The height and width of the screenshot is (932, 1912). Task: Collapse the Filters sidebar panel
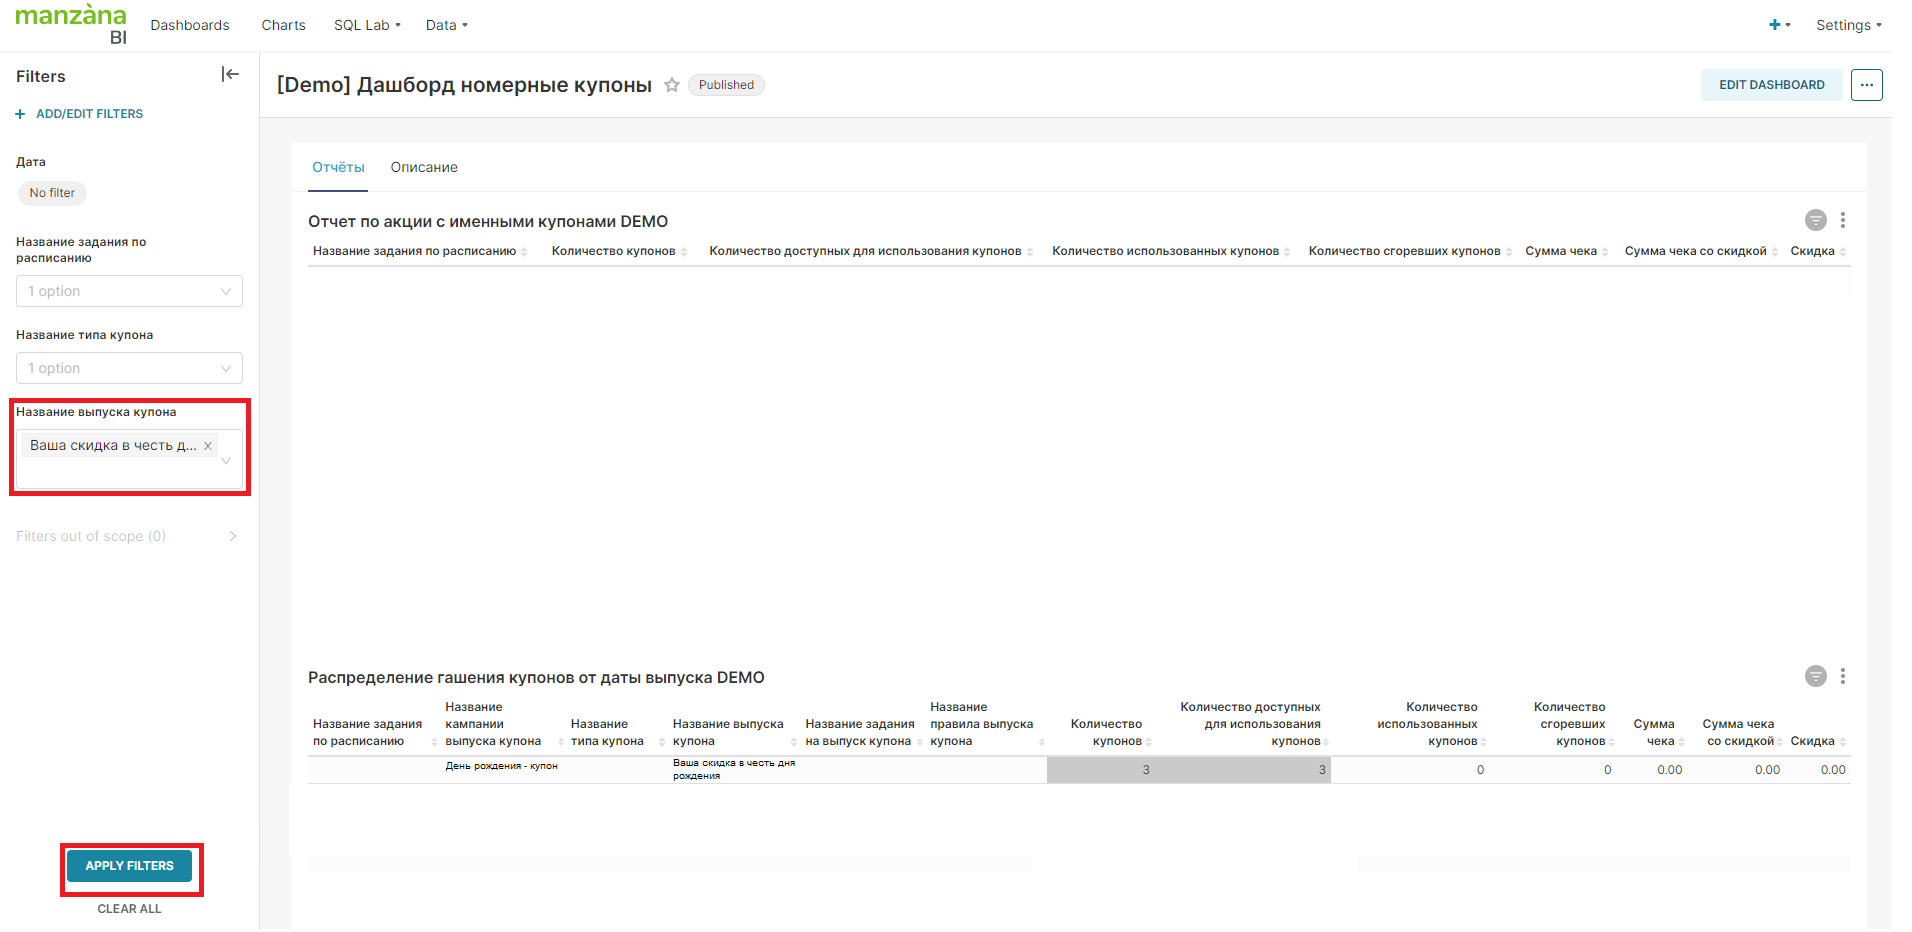pyautogui.click(x=230, y=74)
